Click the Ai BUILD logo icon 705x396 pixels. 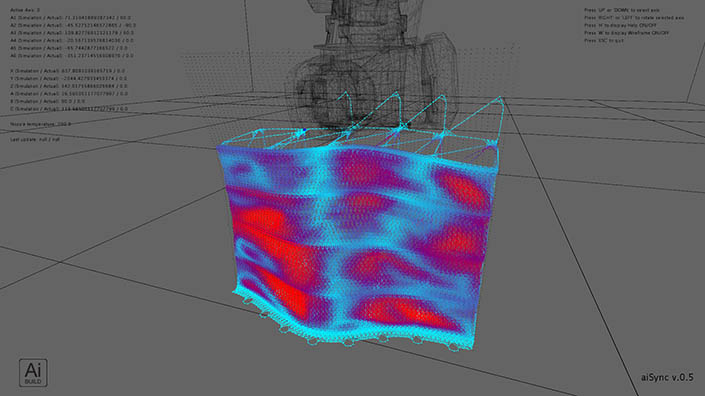pyautogui.click(x=33, y=373)
